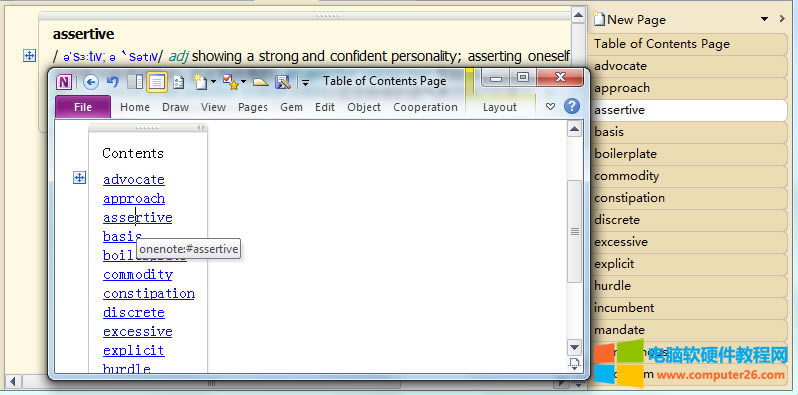Open the tag checkbox-star dropdown arrow
Screen dimensions: 798x395
(243, 82)
